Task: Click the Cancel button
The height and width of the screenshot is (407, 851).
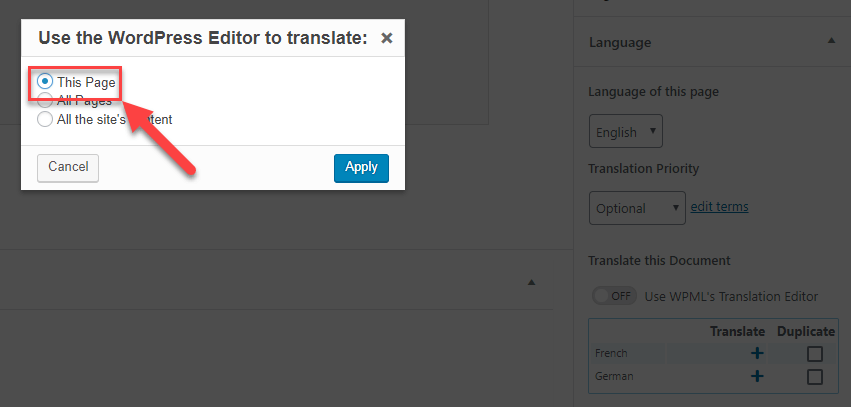Action: (68, 167)
